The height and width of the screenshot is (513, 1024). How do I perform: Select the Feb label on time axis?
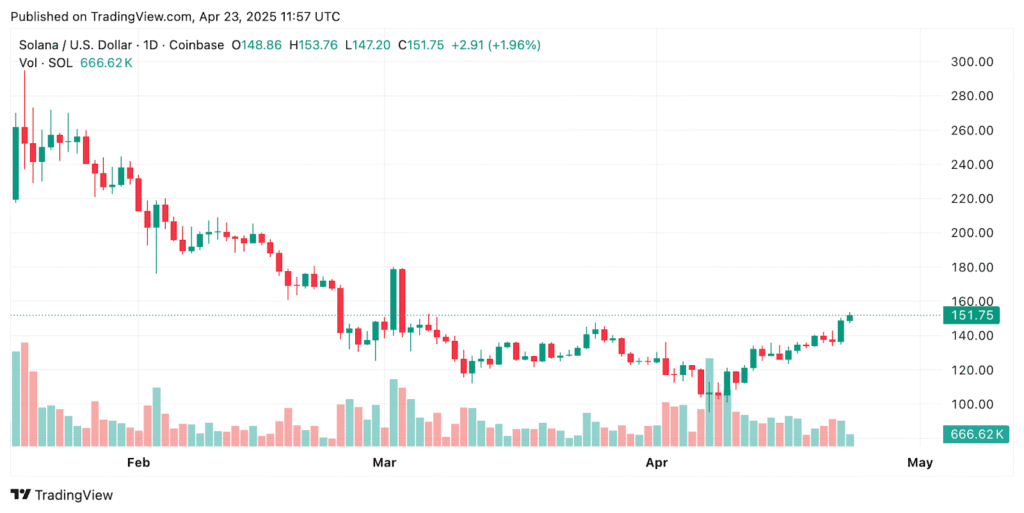pos(138,463)
